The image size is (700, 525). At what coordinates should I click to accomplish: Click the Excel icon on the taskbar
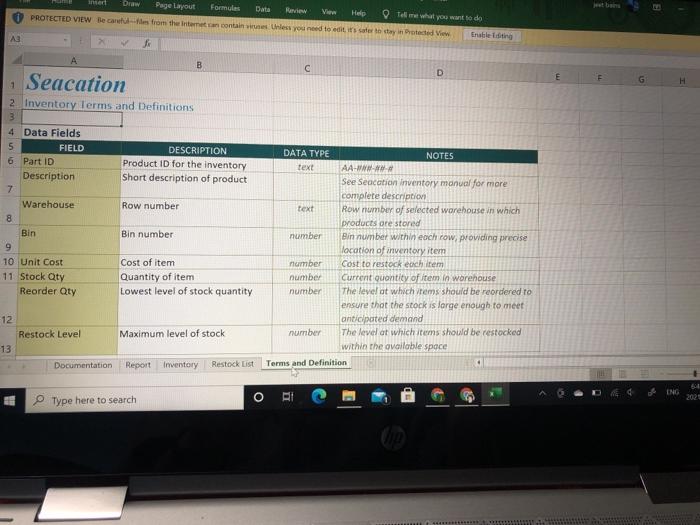point(495,394)
